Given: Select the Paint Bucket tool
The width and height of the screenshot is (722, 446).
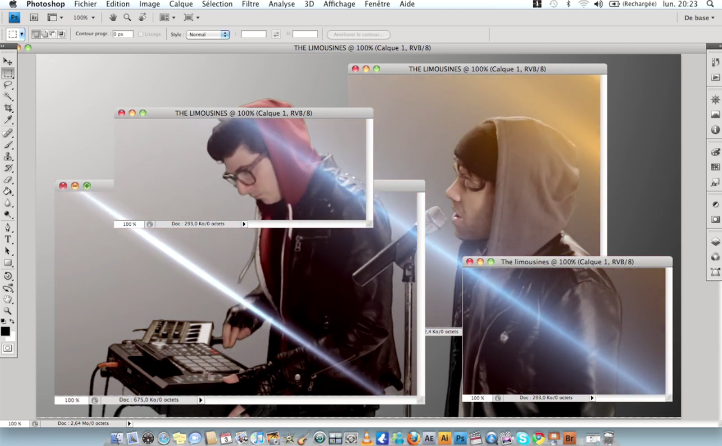Looking at the screenshot, I should click(x=8, y=191).
